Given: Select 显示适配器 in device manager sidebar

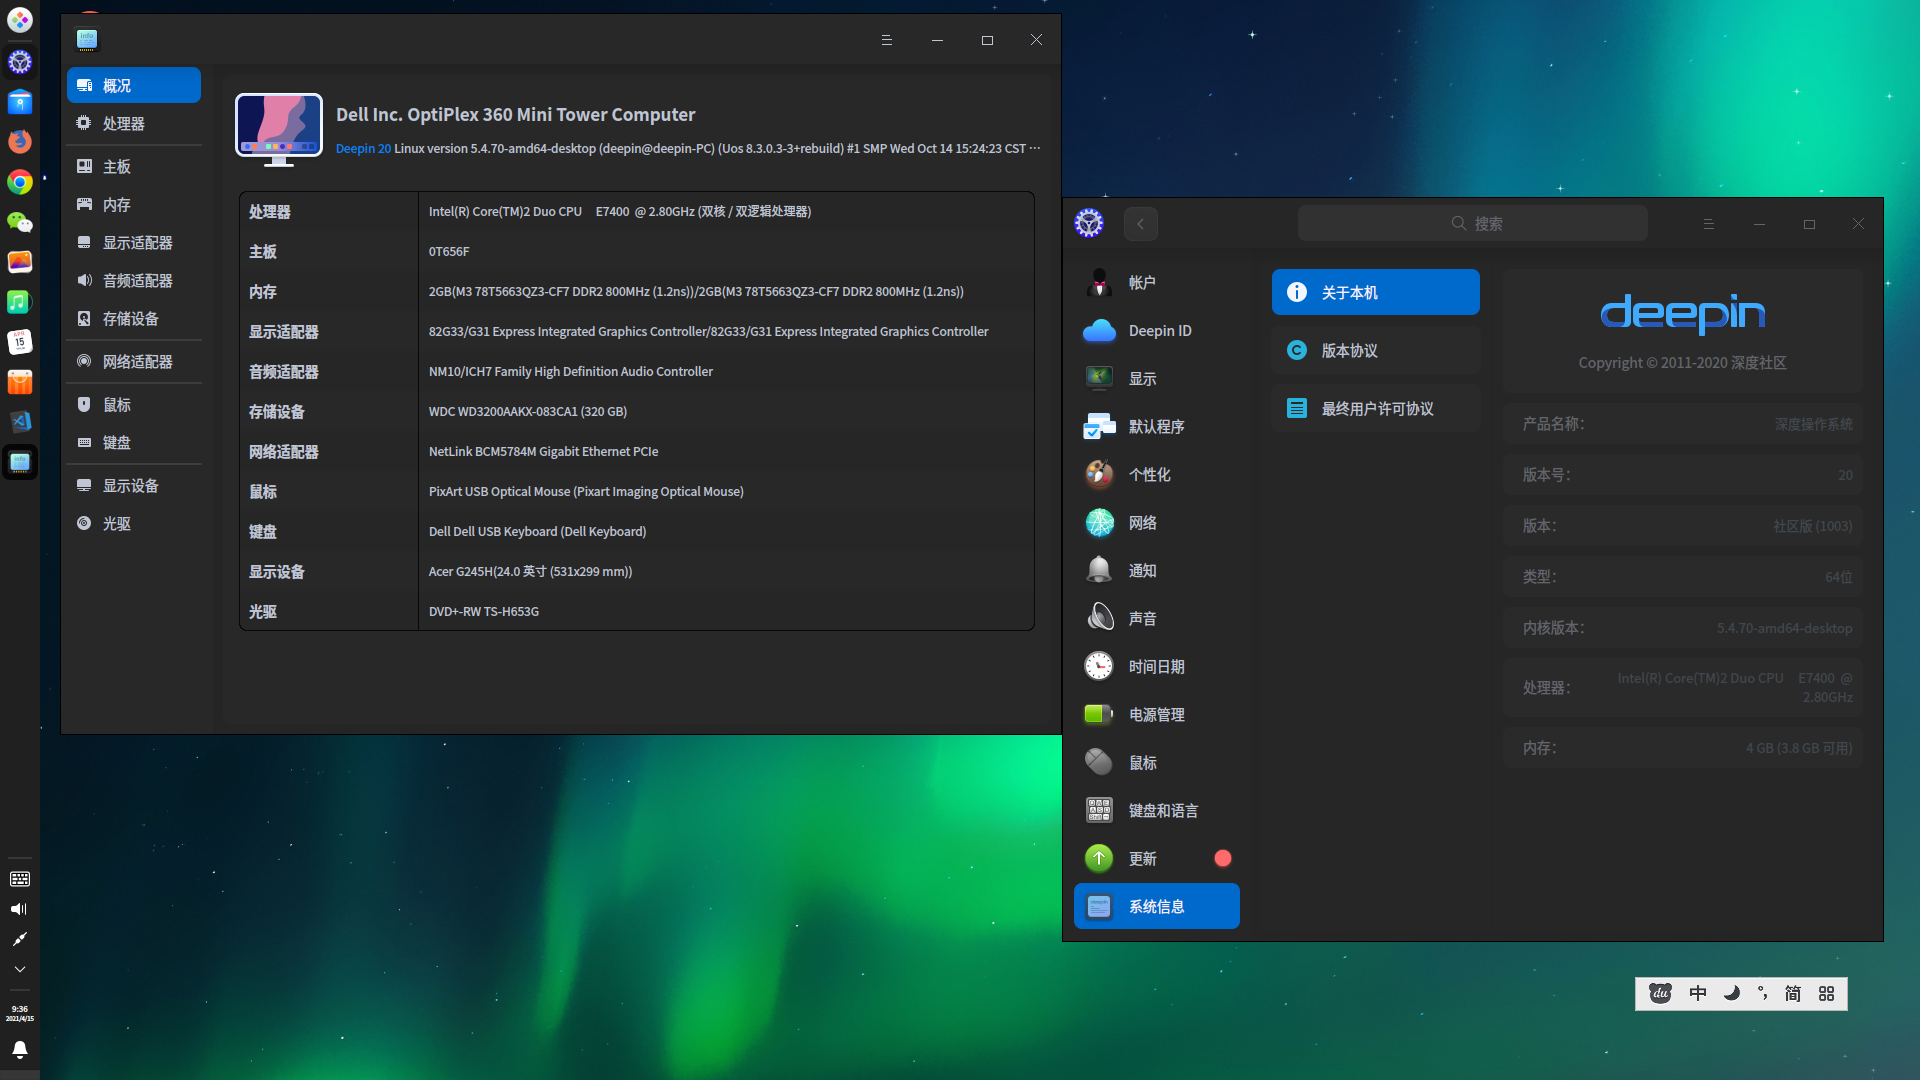Looking at the screenshot, I should click(x=137, y=243).
